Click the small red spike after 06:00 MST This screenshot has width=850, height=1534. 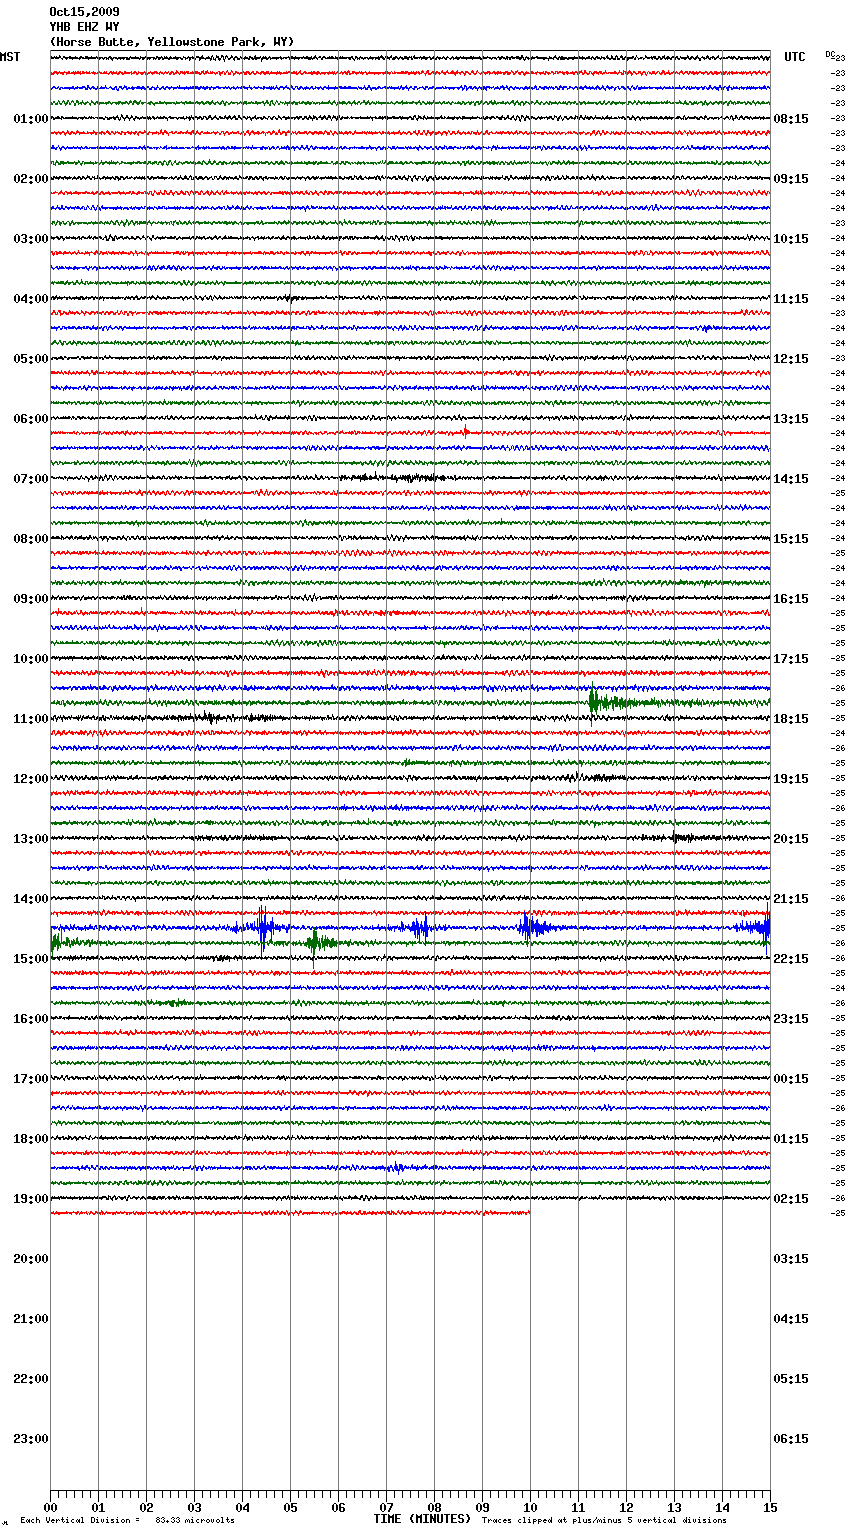(465, 432)
